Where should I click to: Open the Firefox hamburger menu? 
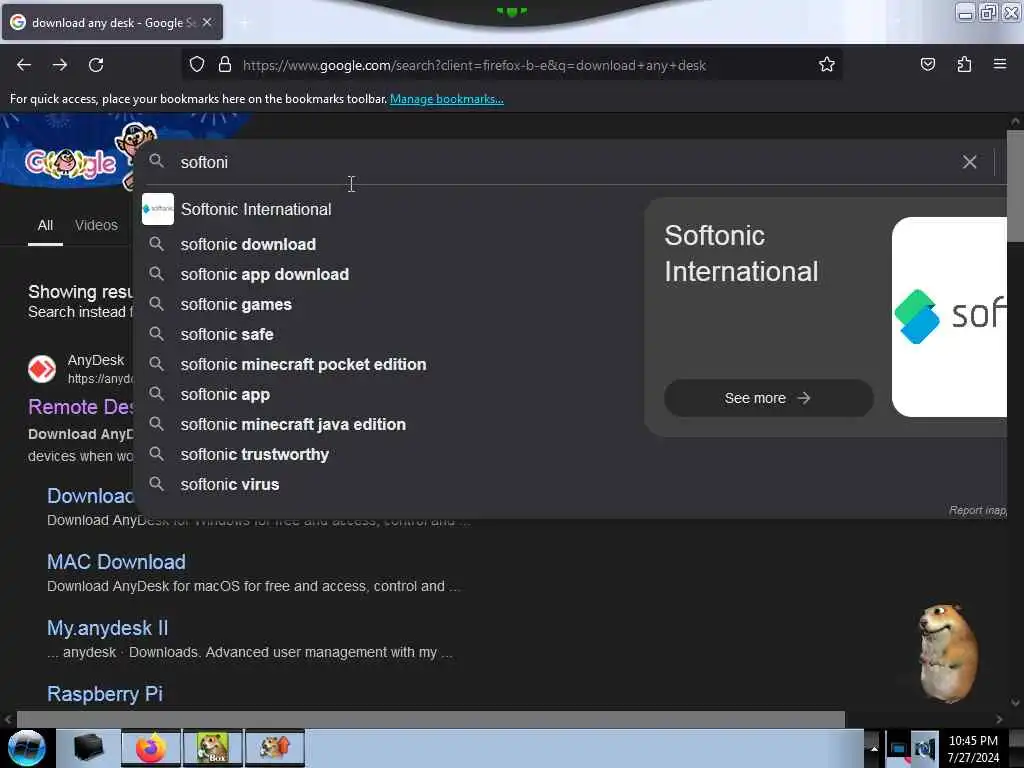coord(1000,64)
